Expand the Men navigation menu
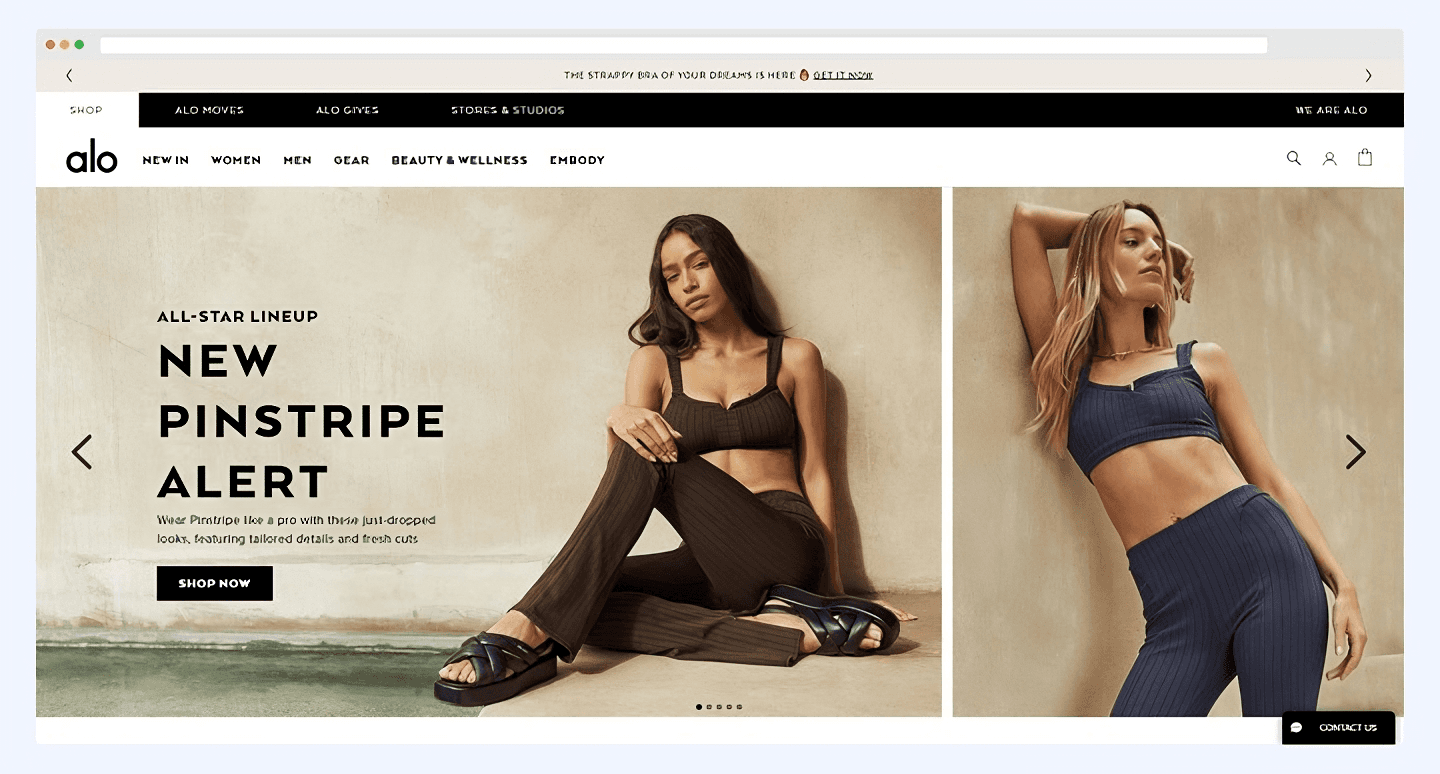The width and height of the screenshot is (1440, 774). click(297, 160)
